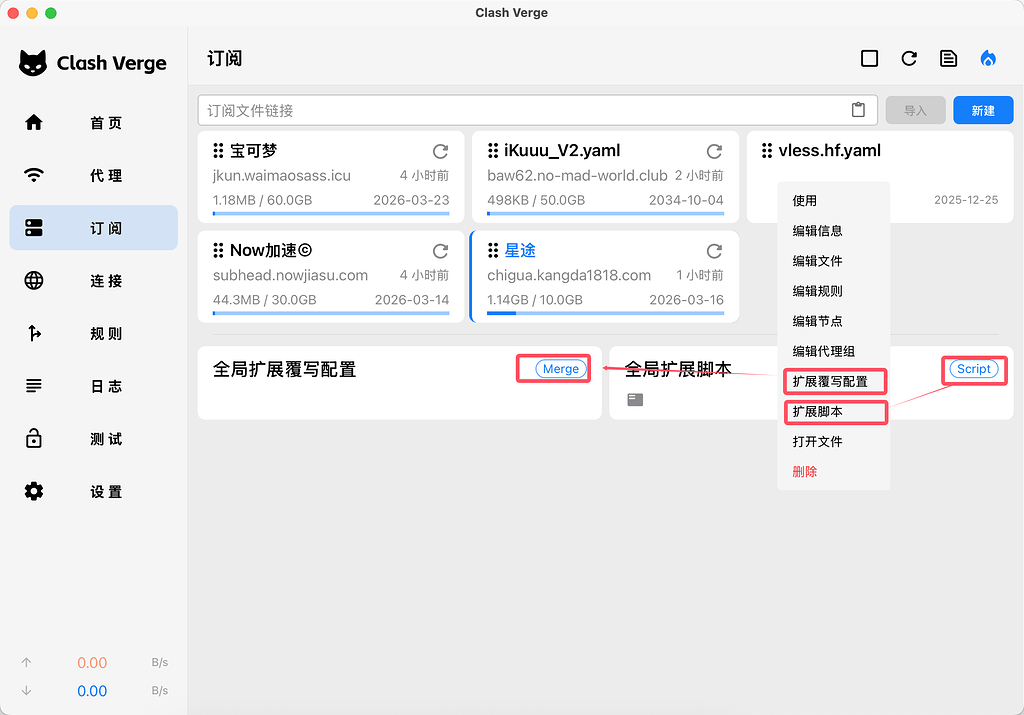
Task: Choose 编辑节点 from context menu
Action: click(x=834, y=321)
